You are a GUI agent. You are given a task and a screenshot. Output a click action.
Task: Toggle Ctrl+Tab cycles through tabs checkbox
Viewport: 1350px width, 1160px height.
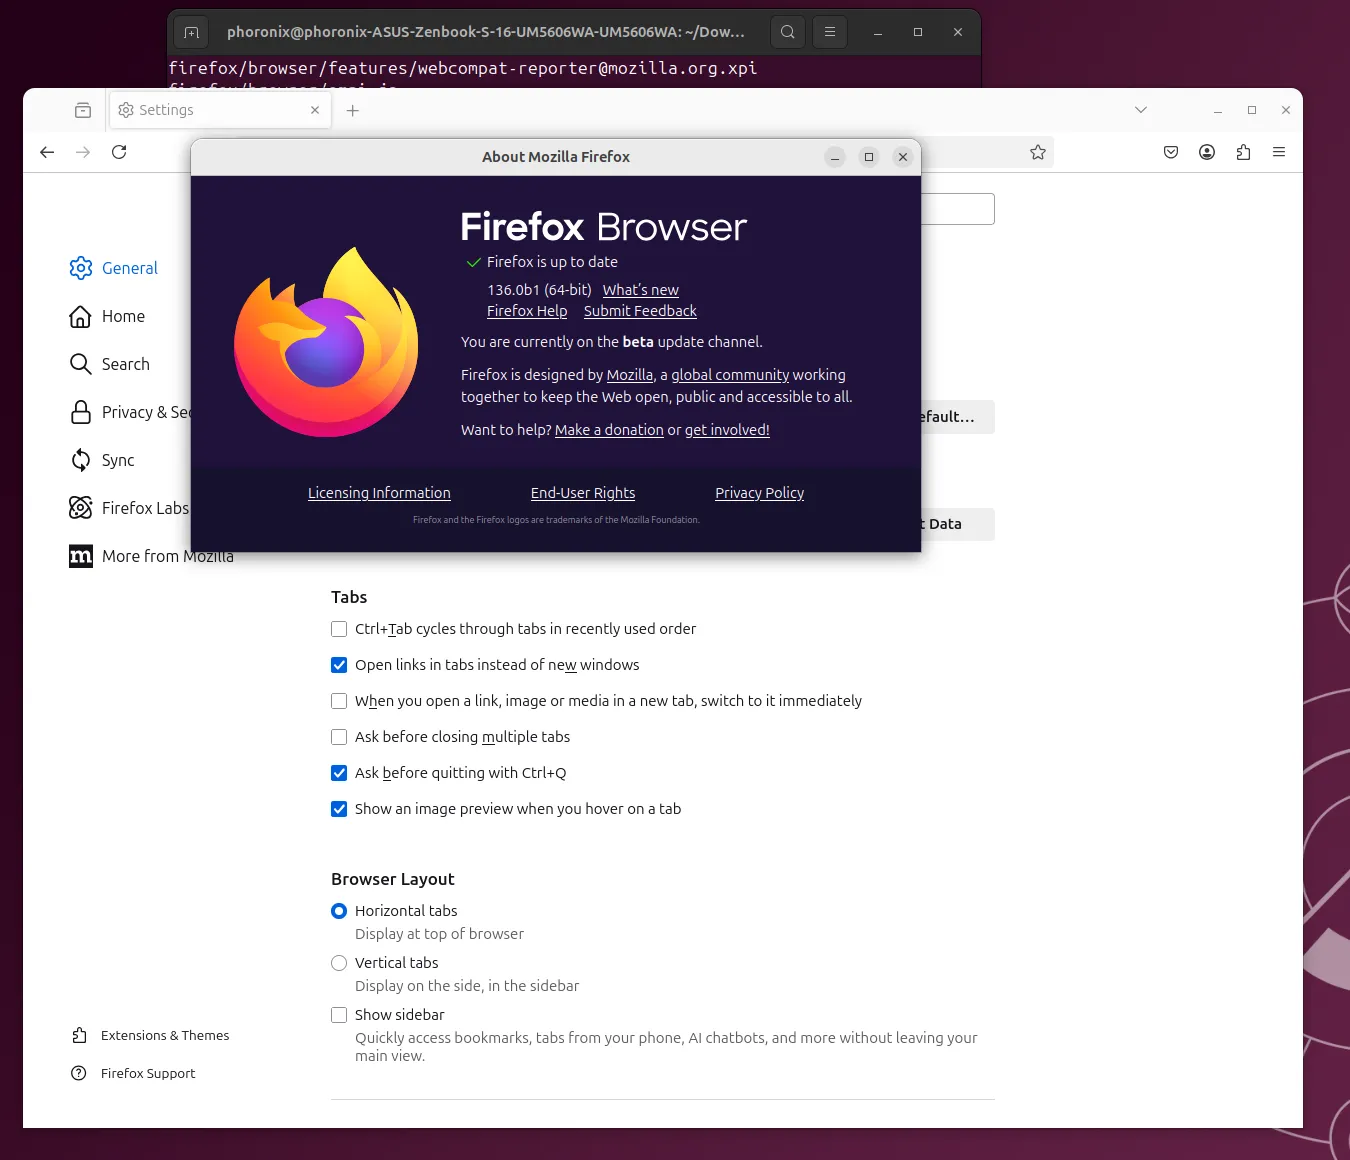click(x=339, y=629)
